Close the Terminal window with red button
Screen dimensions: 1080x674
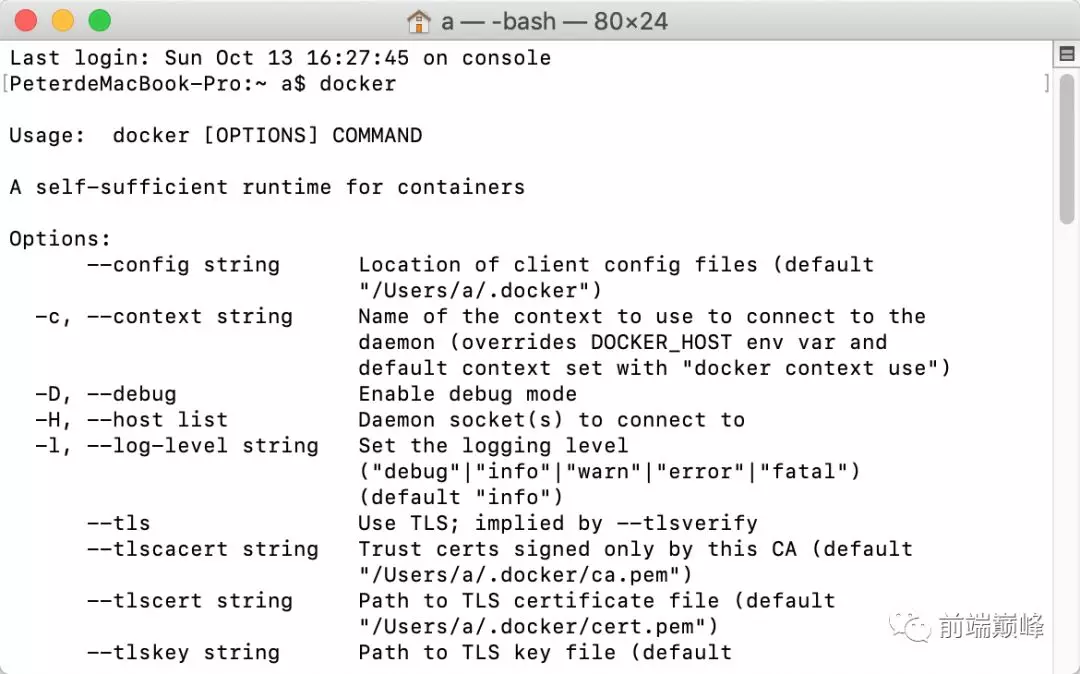click(x=26, y=20)
